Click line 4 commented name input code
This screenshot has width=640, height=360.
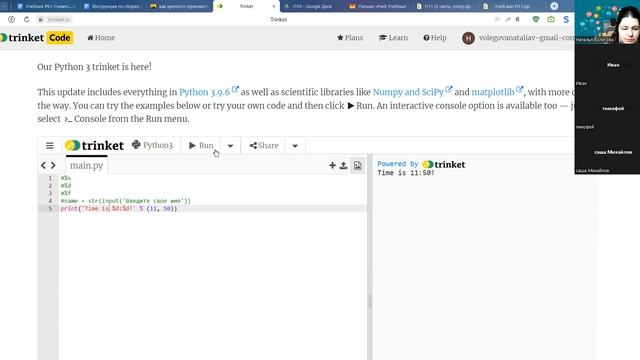pyautogui.click(x=126, y=201)
